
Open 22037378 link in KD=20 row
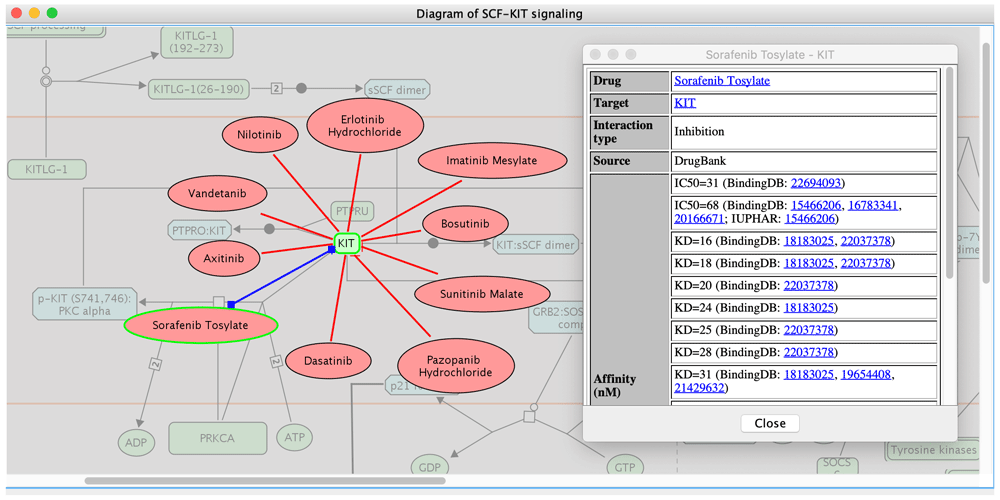point(809,285)
